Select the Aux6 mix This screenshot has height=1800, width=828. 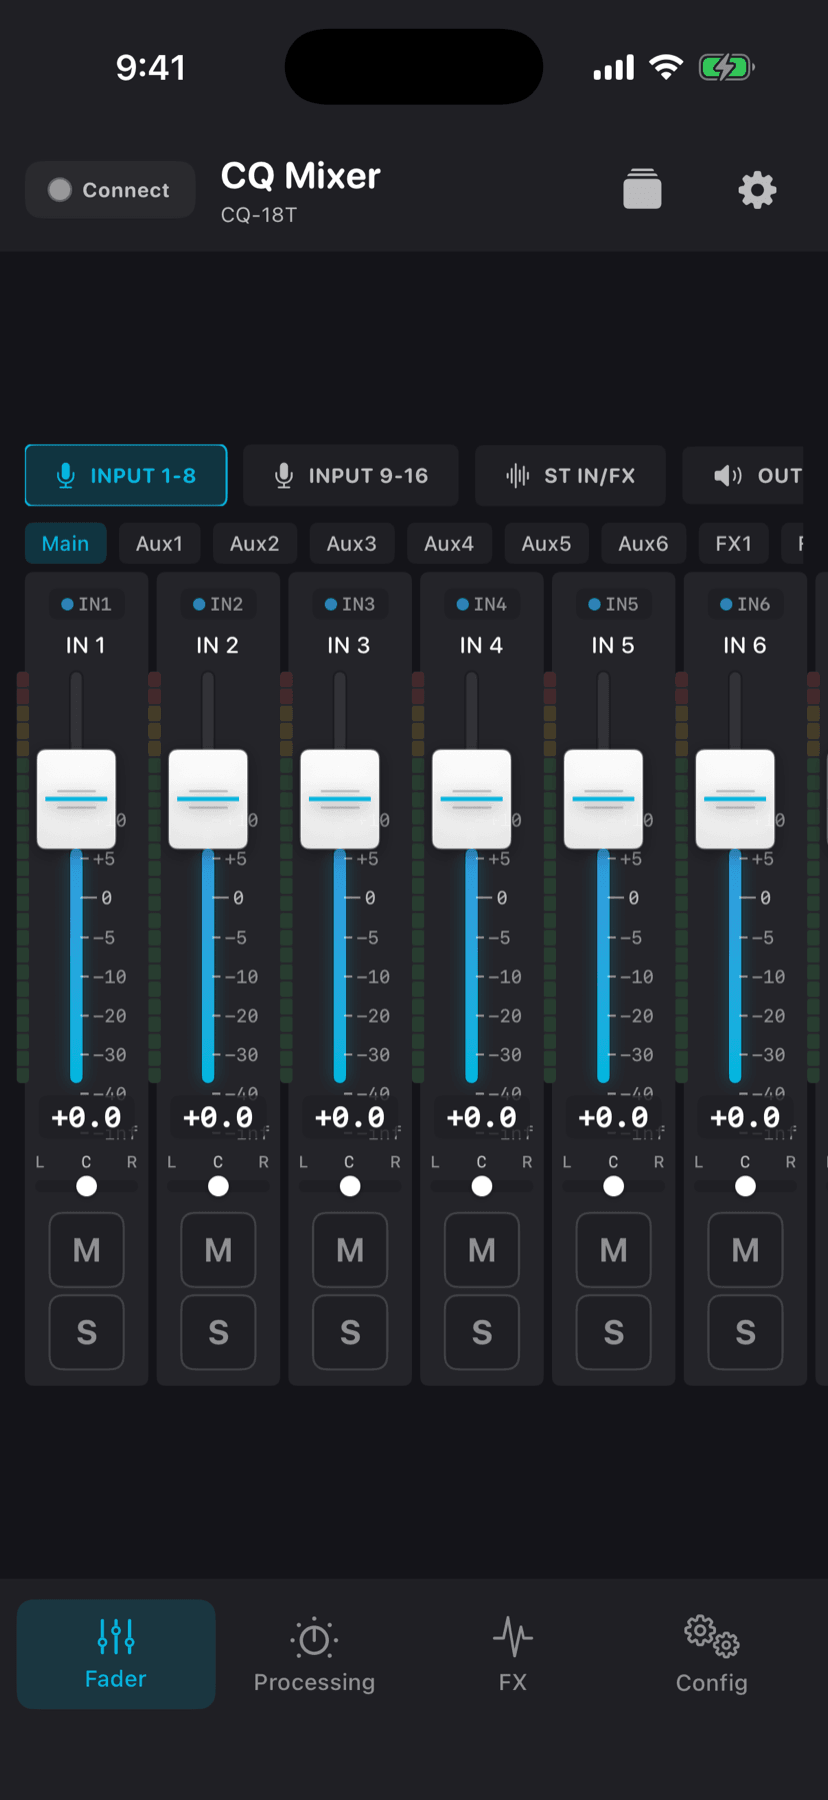click(643, 544)
